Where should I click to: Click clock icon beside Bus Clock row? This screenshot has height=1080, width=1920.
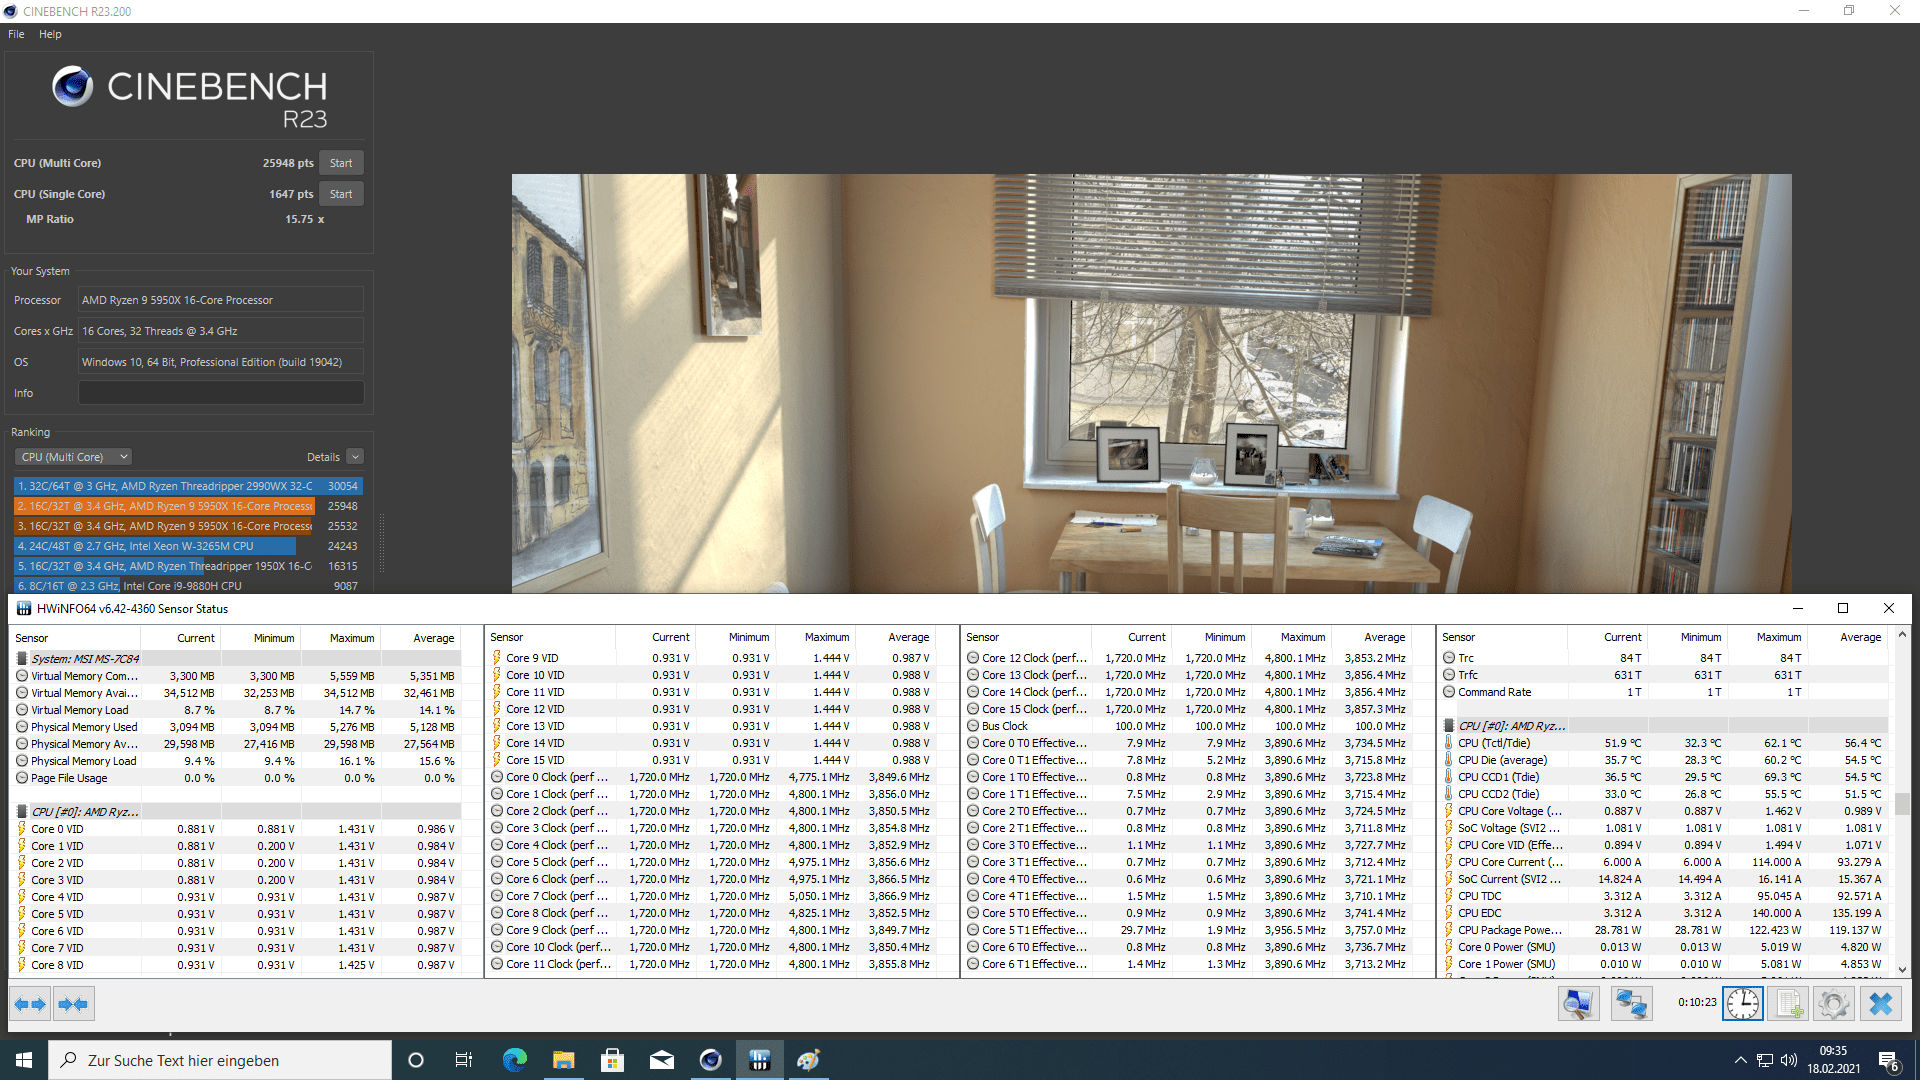point(972,726)
